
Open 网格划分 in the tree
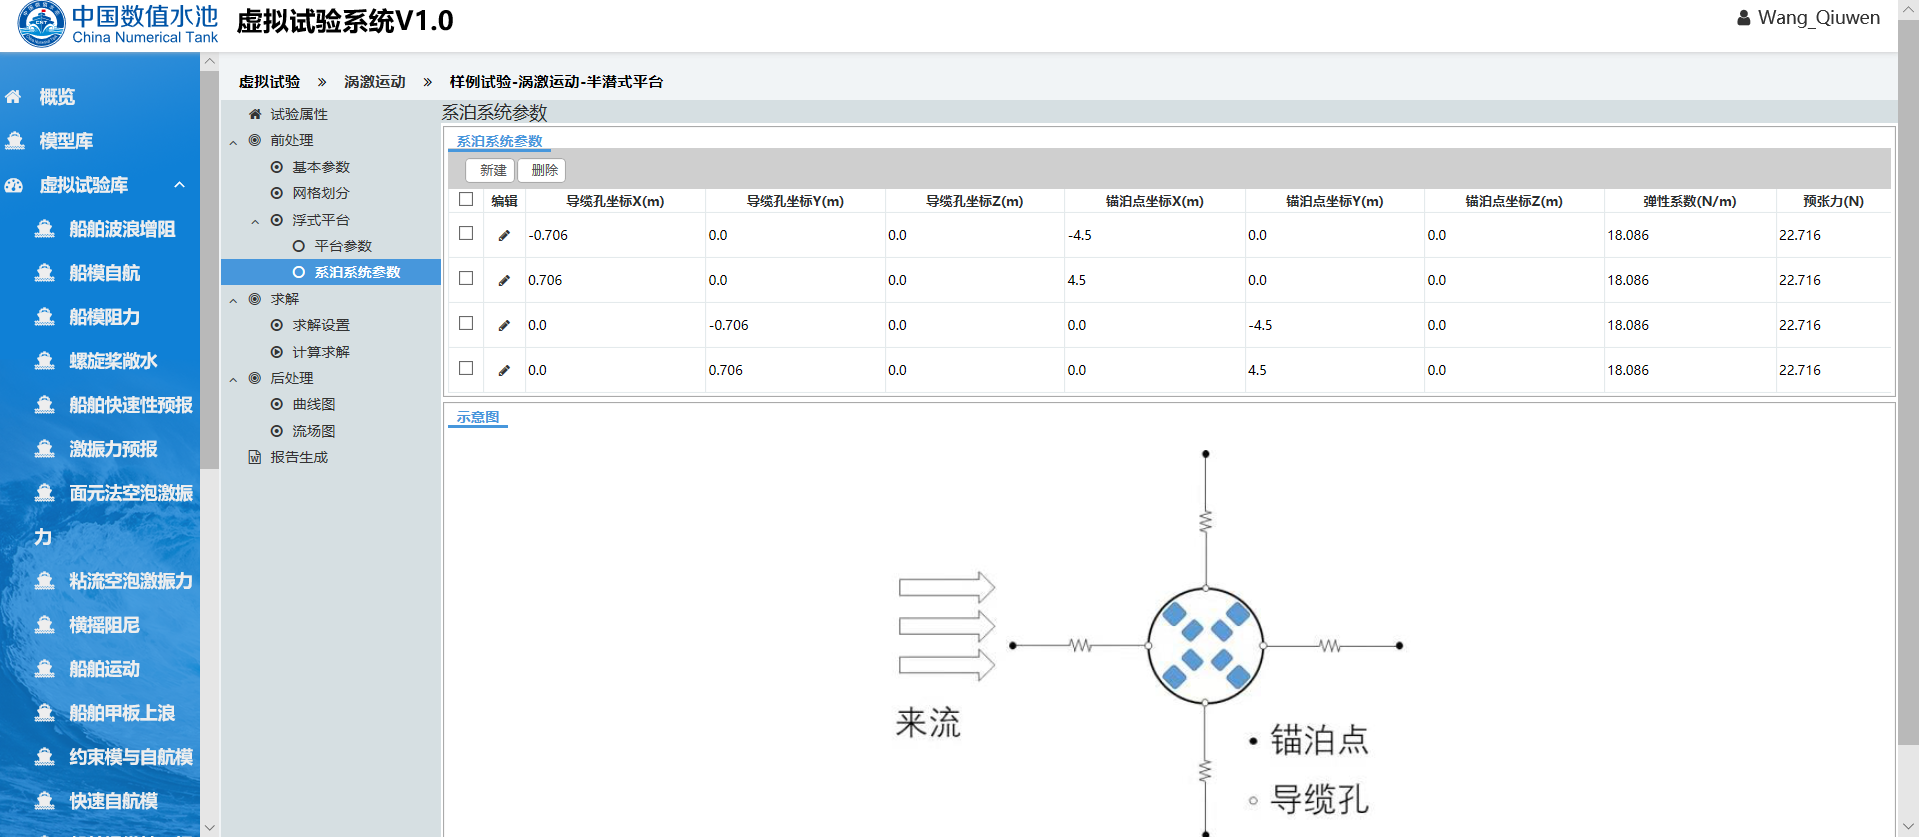coord(320,193)
